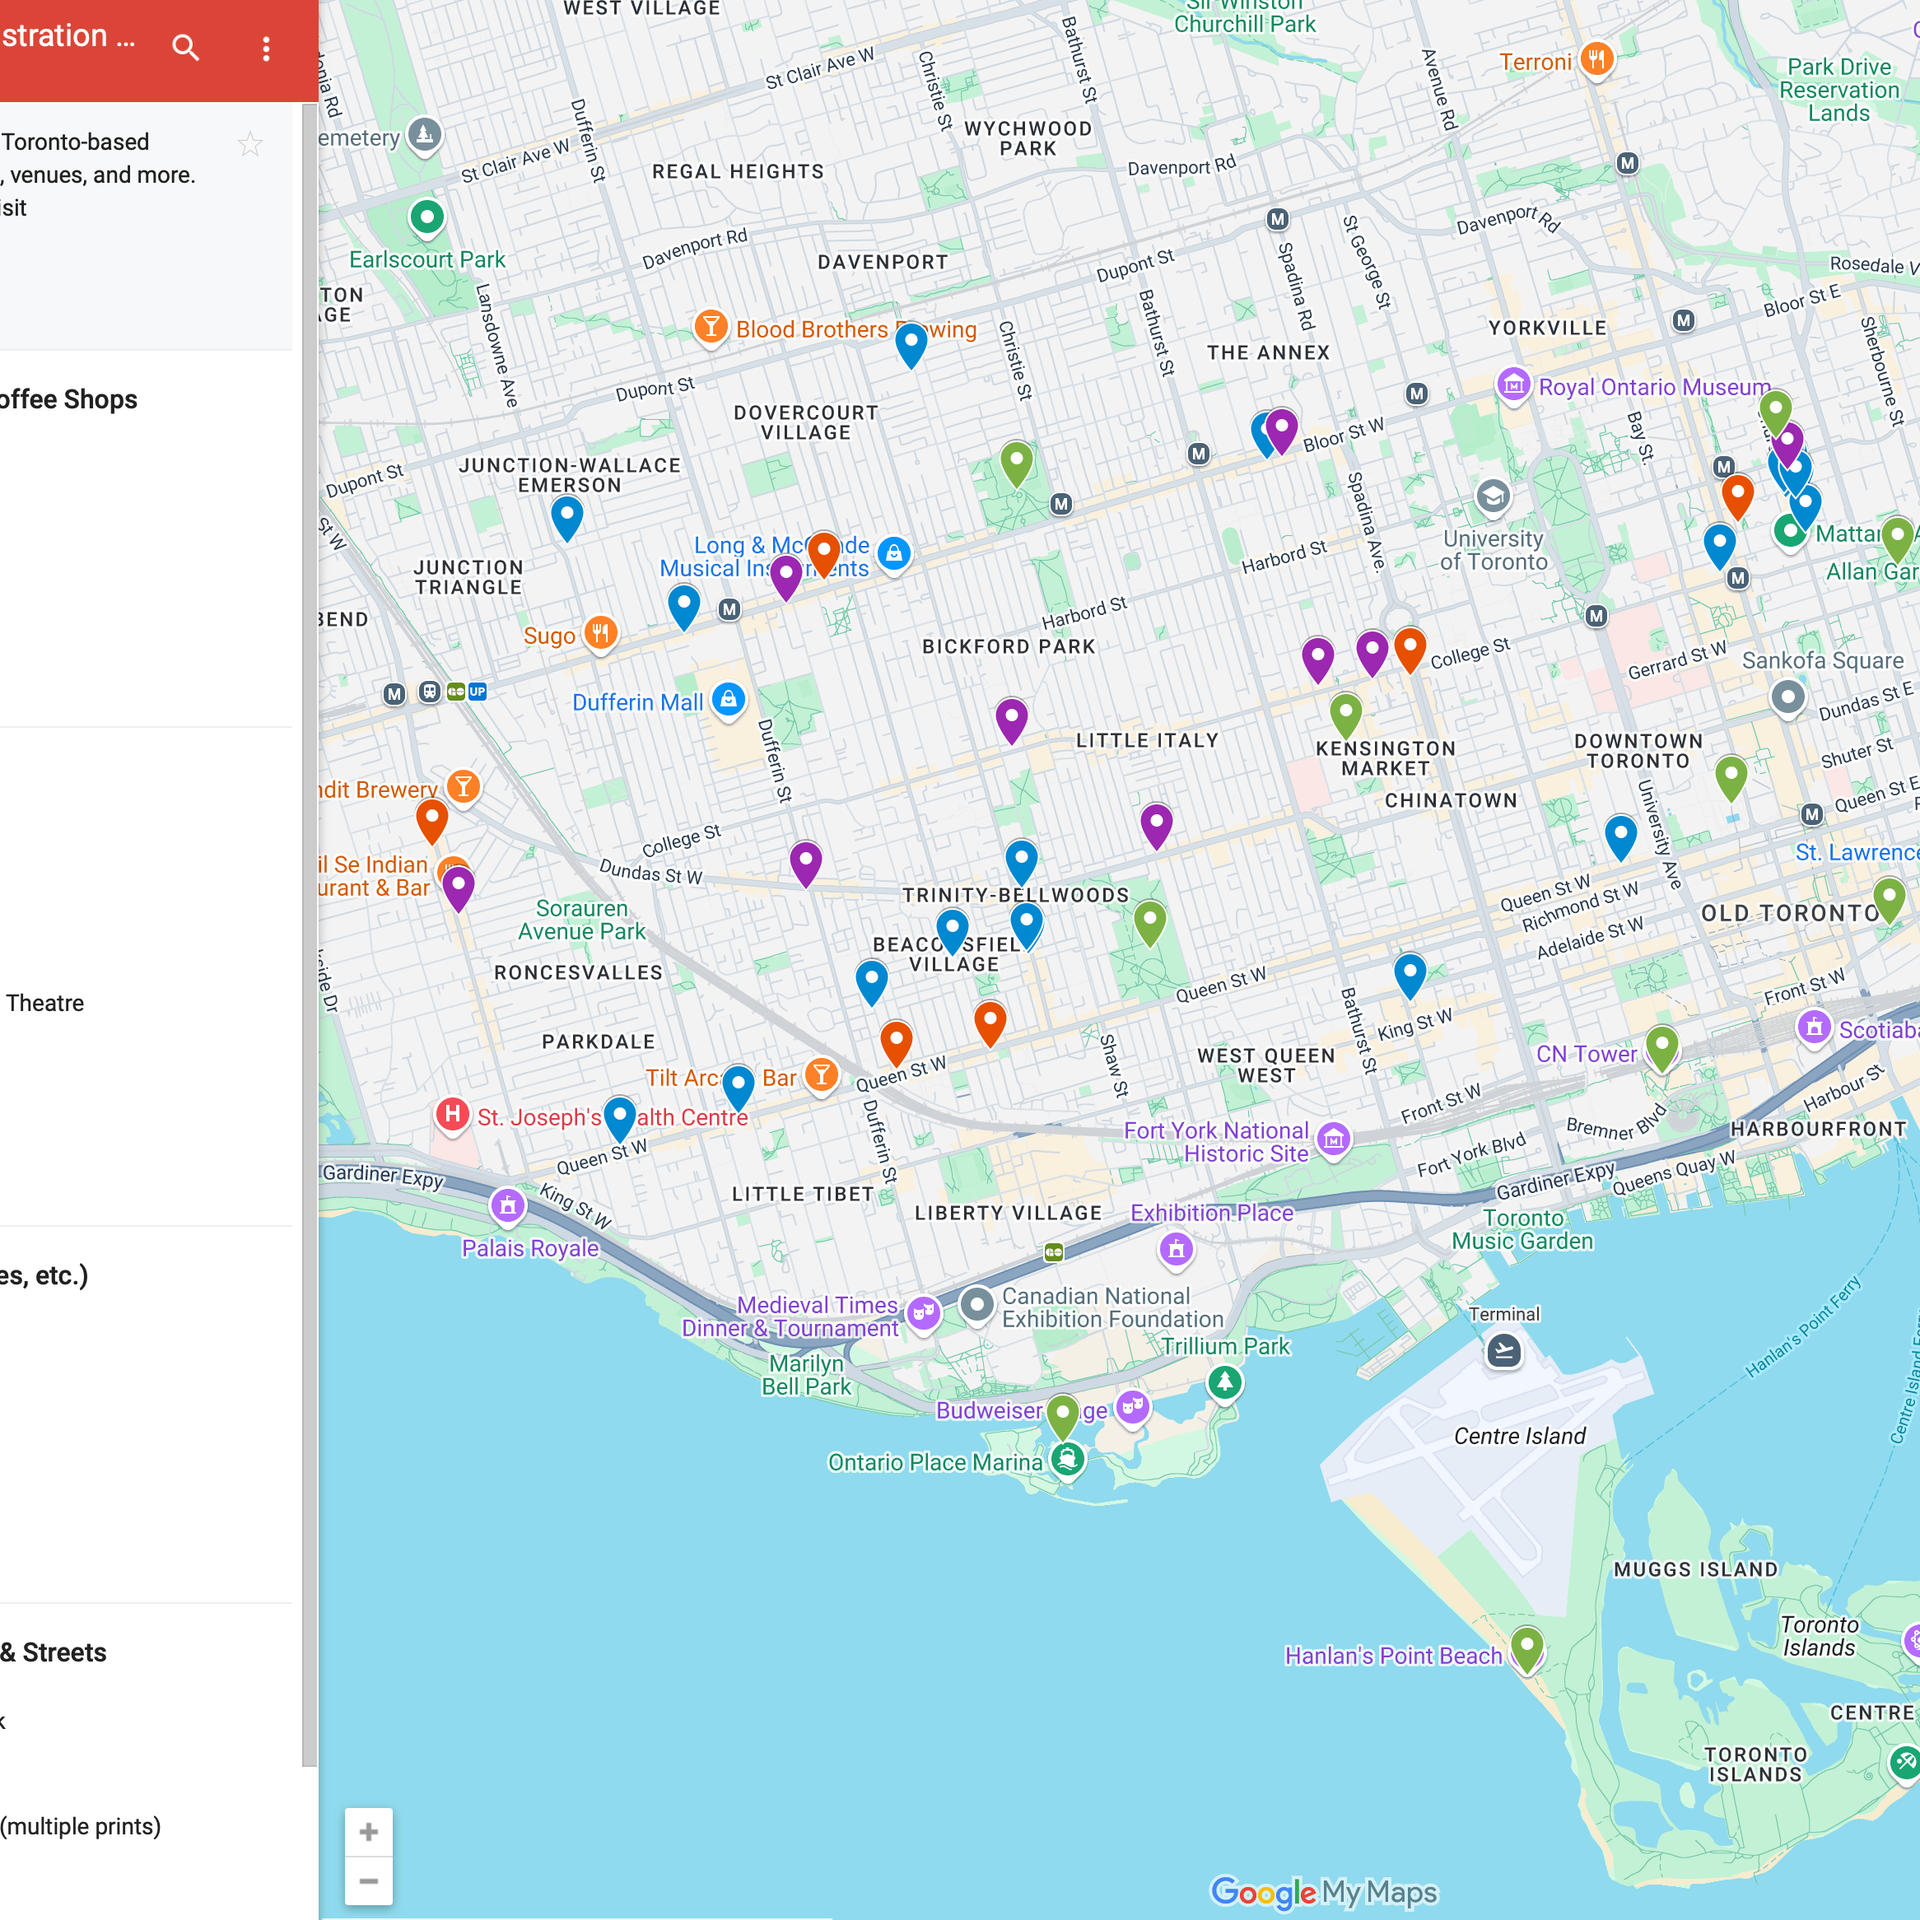Click the Terroni restaurant icon
Viewport: 1920px width, 1920px height.
point(1597,59)
